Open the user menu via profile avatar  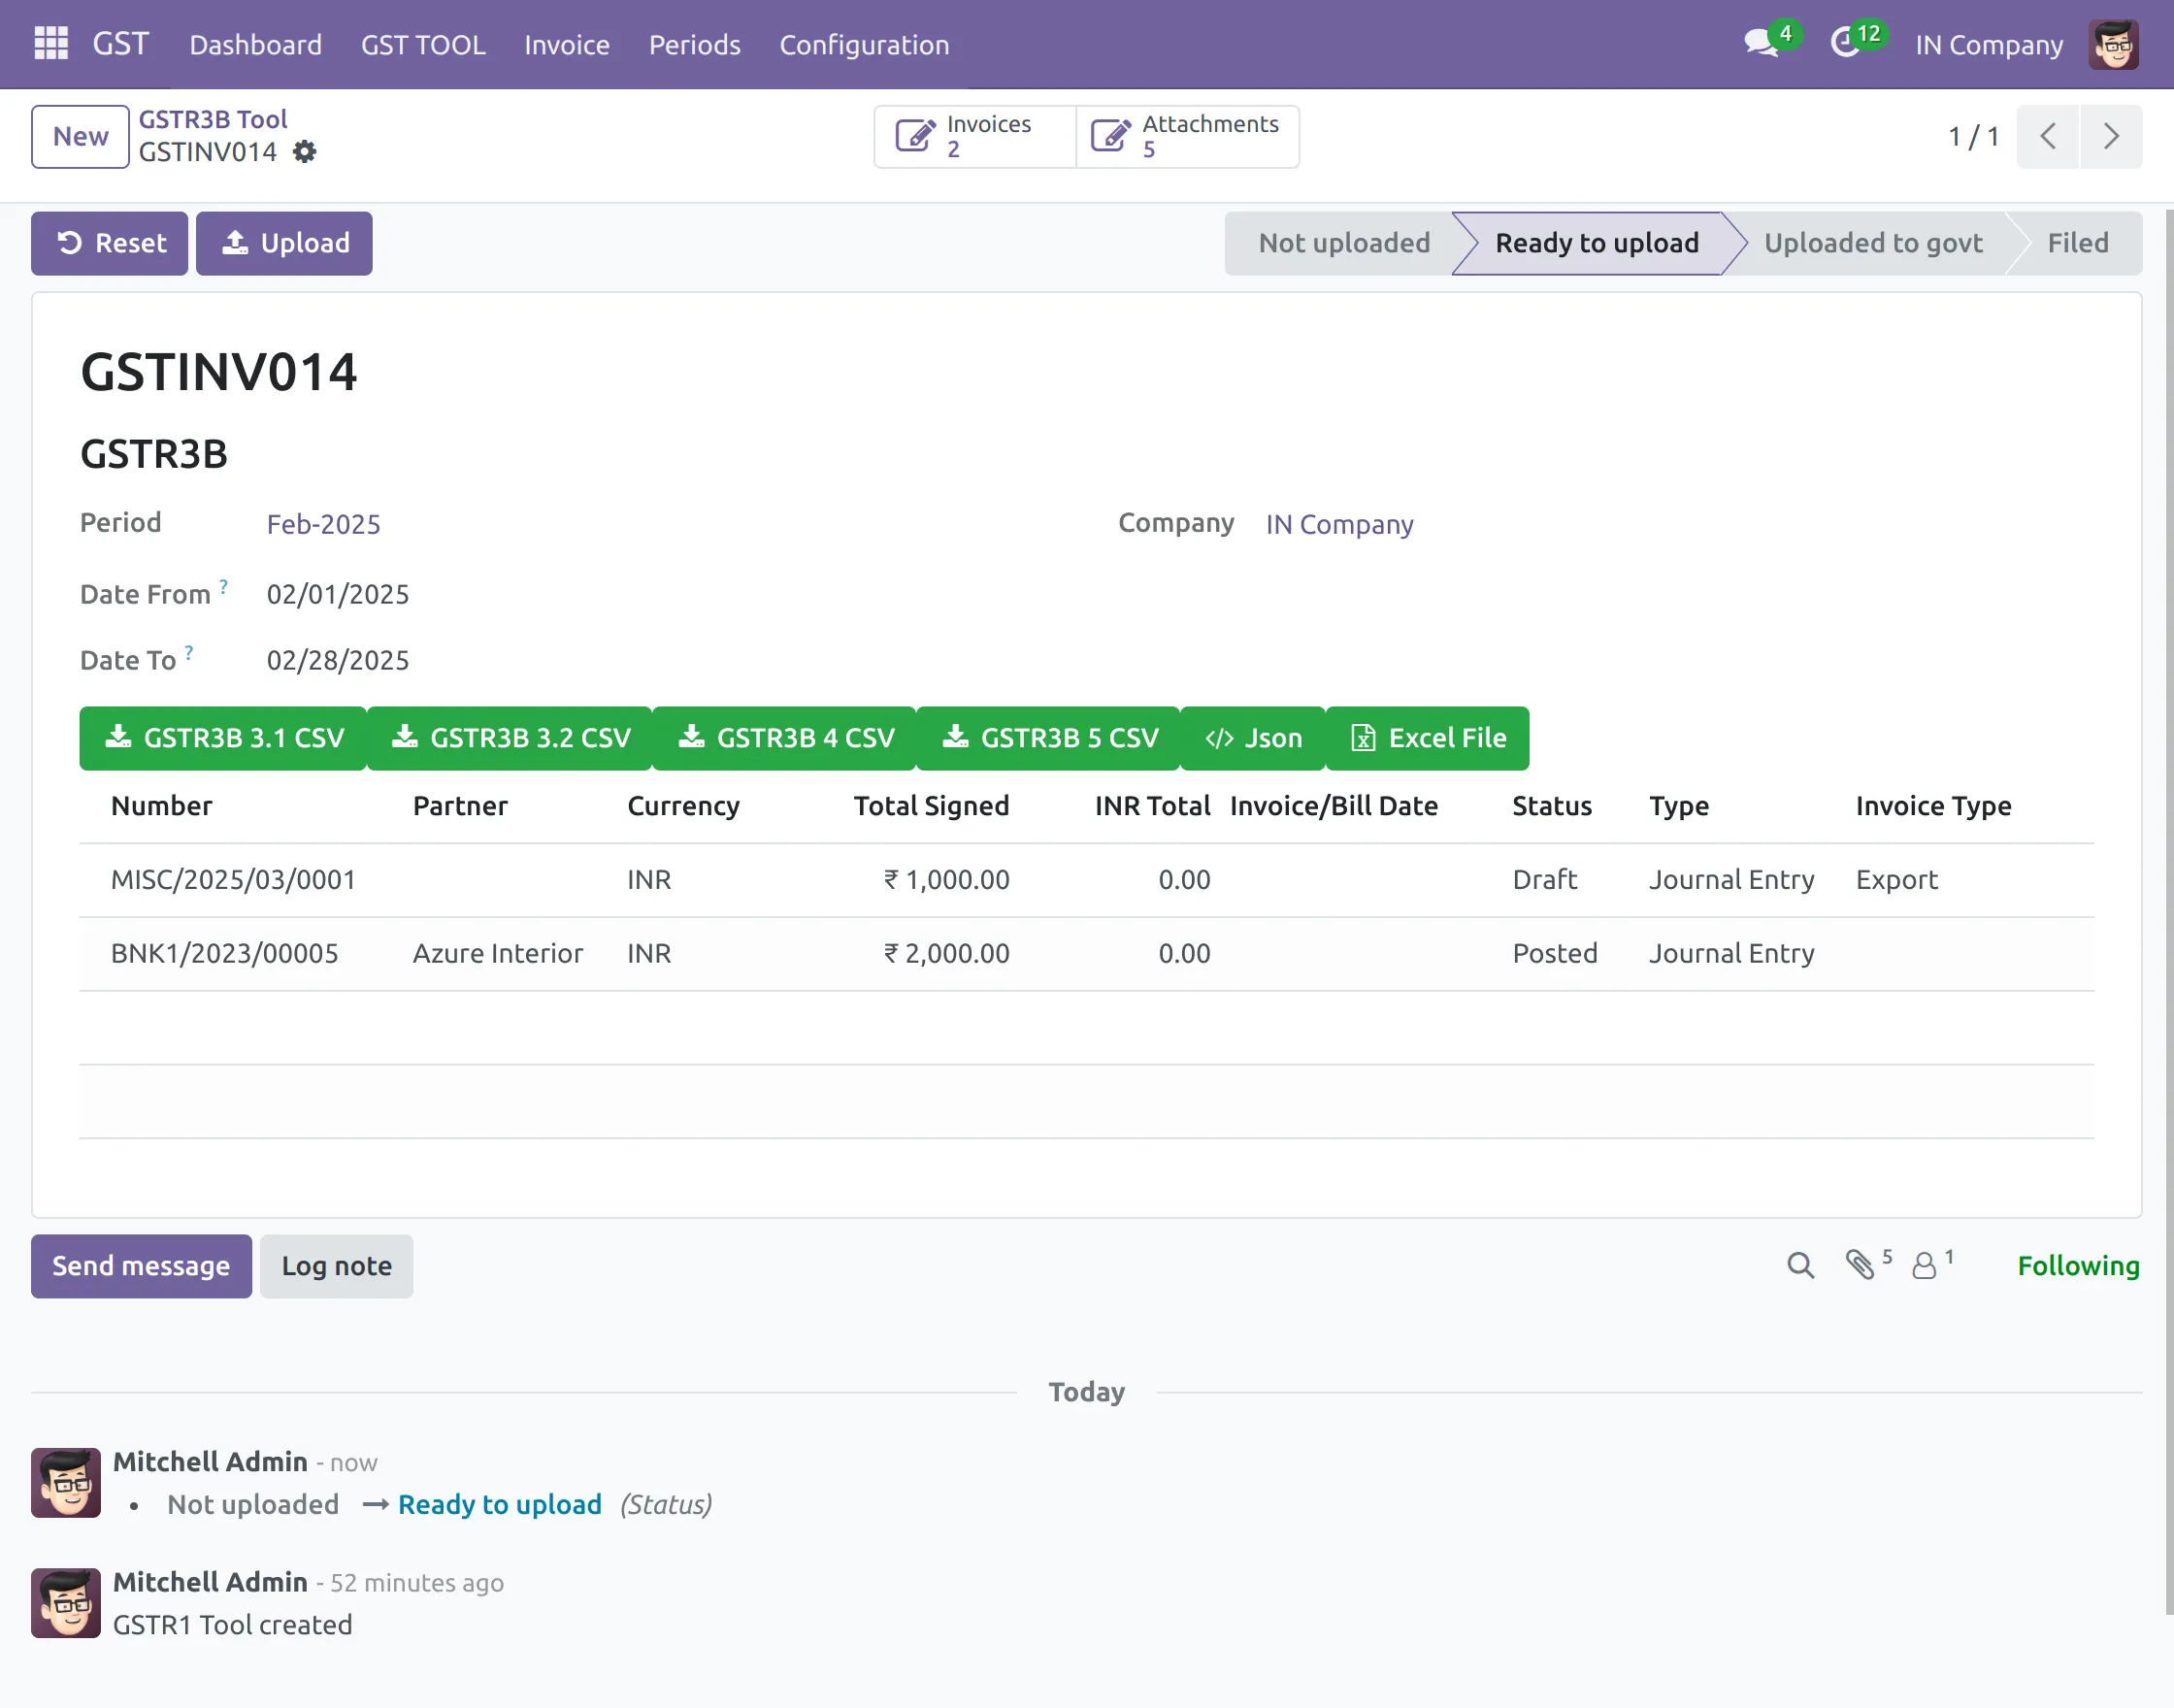[x=2112, y=44]
